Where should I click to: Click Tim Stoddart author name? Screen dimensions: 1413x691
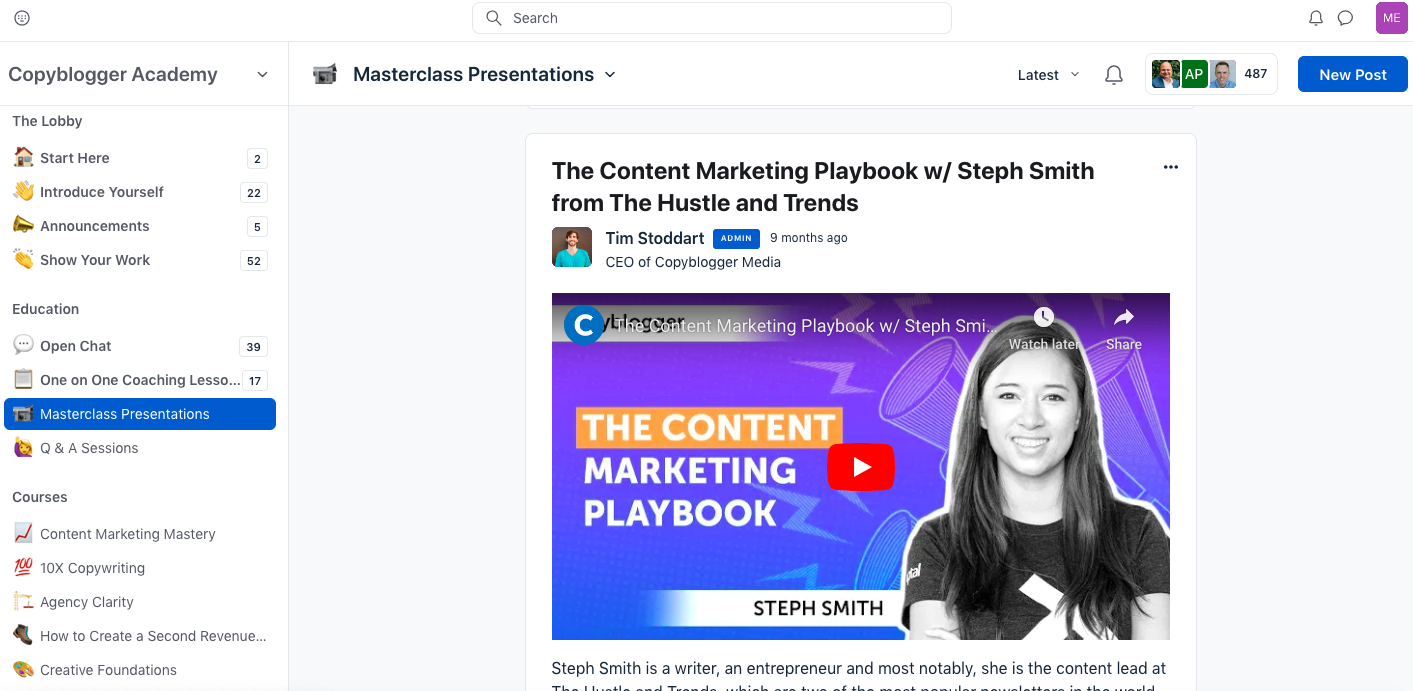655,238
